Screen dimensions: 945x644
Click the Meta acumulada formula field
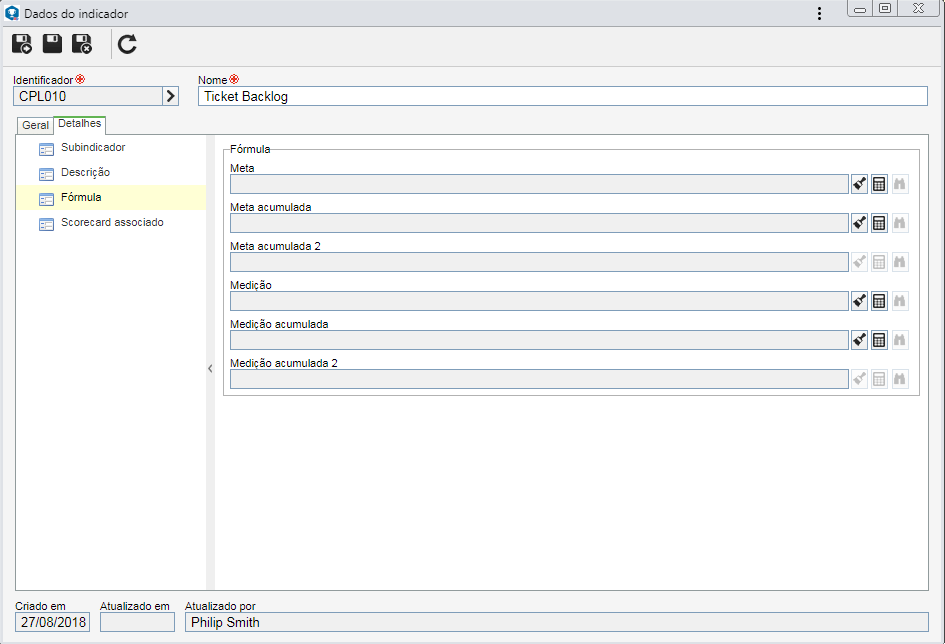click(539, 223)
